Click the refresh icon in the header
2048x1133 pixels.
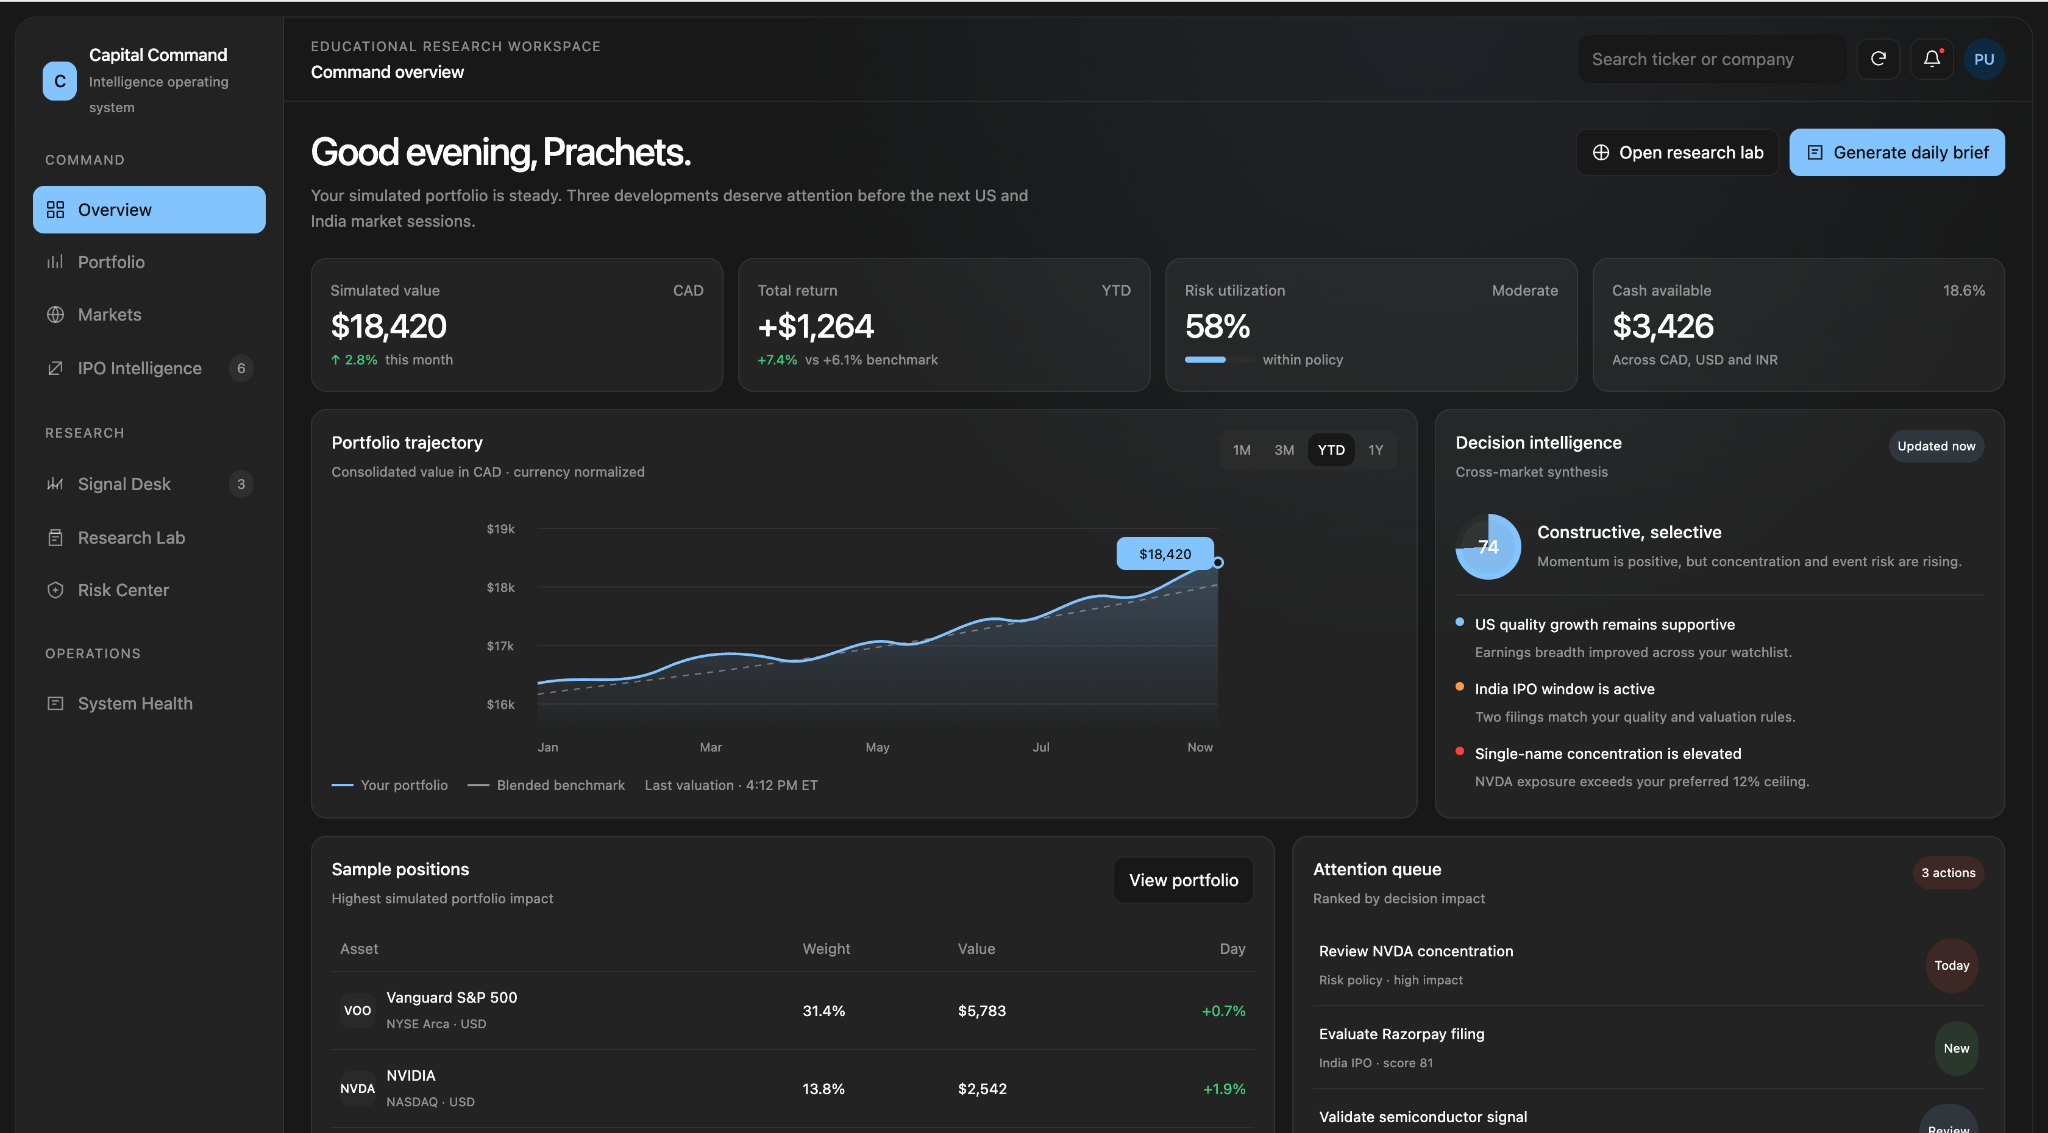(x=1878, y=59)
